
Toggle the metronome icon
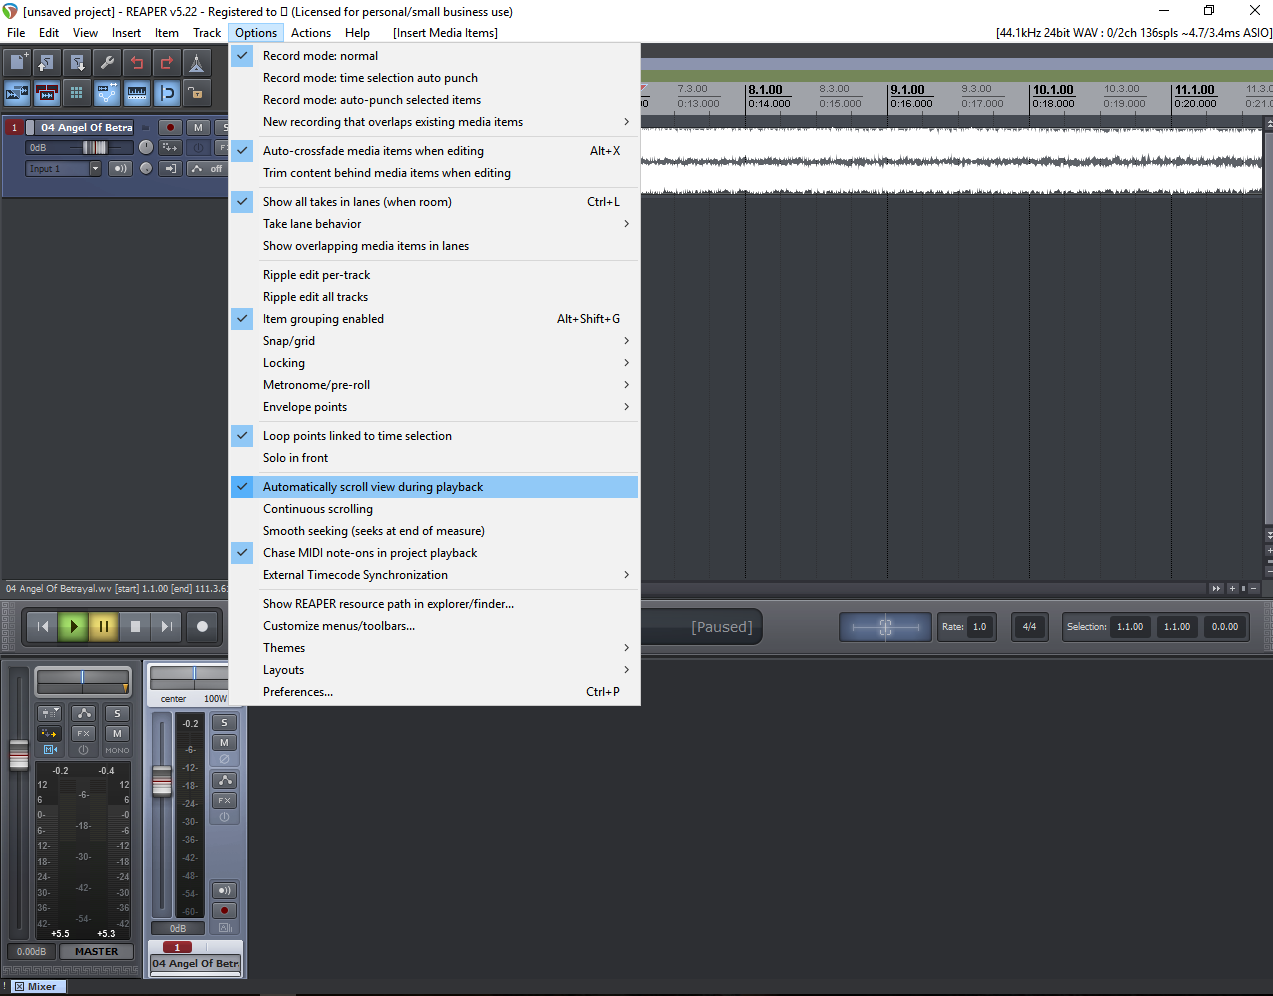197,63
